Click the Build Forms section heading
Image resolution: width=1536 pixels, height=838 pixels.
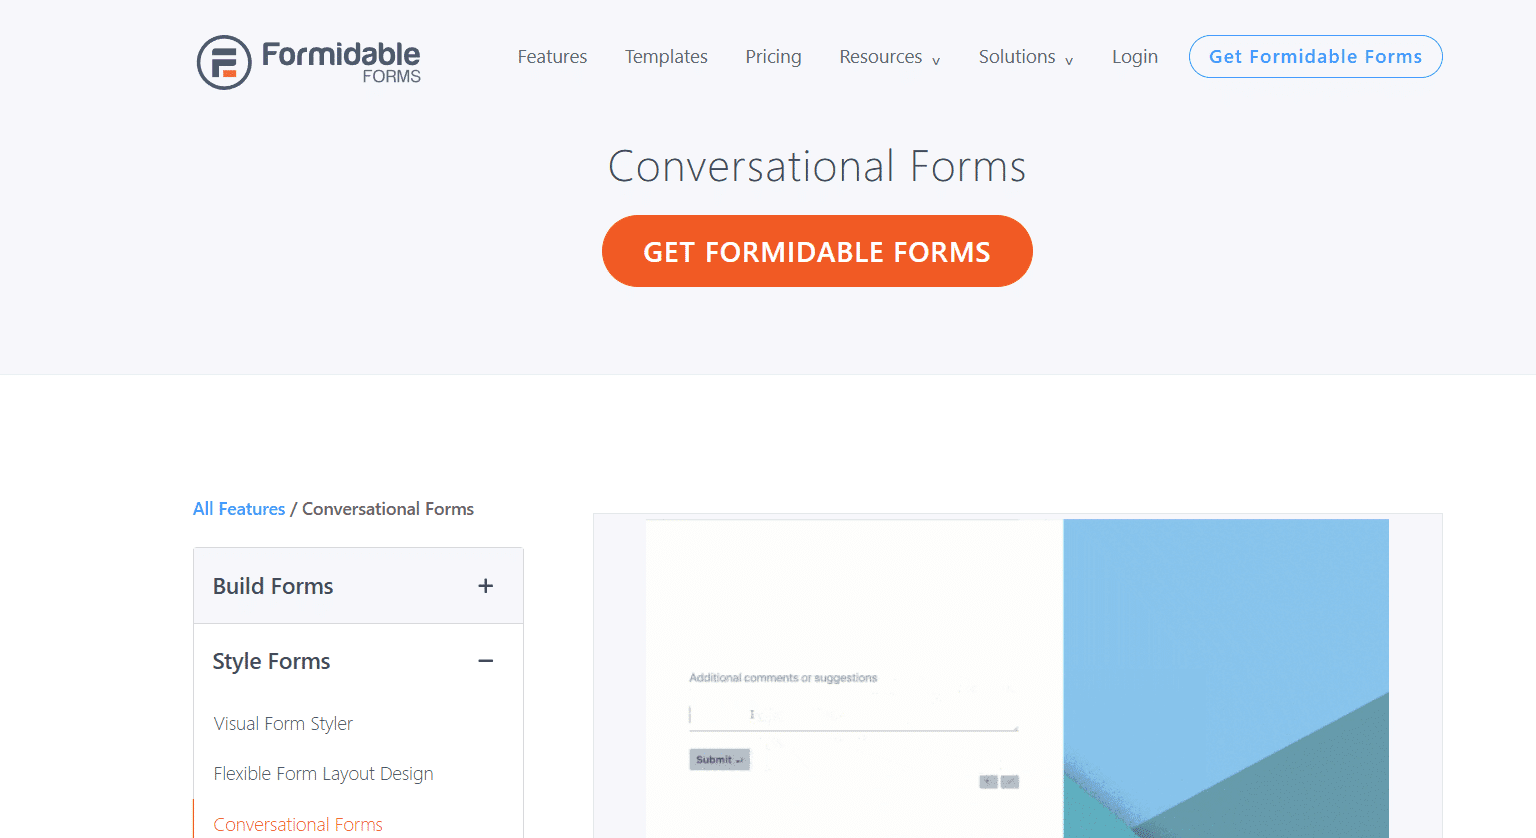coord(273,586)
